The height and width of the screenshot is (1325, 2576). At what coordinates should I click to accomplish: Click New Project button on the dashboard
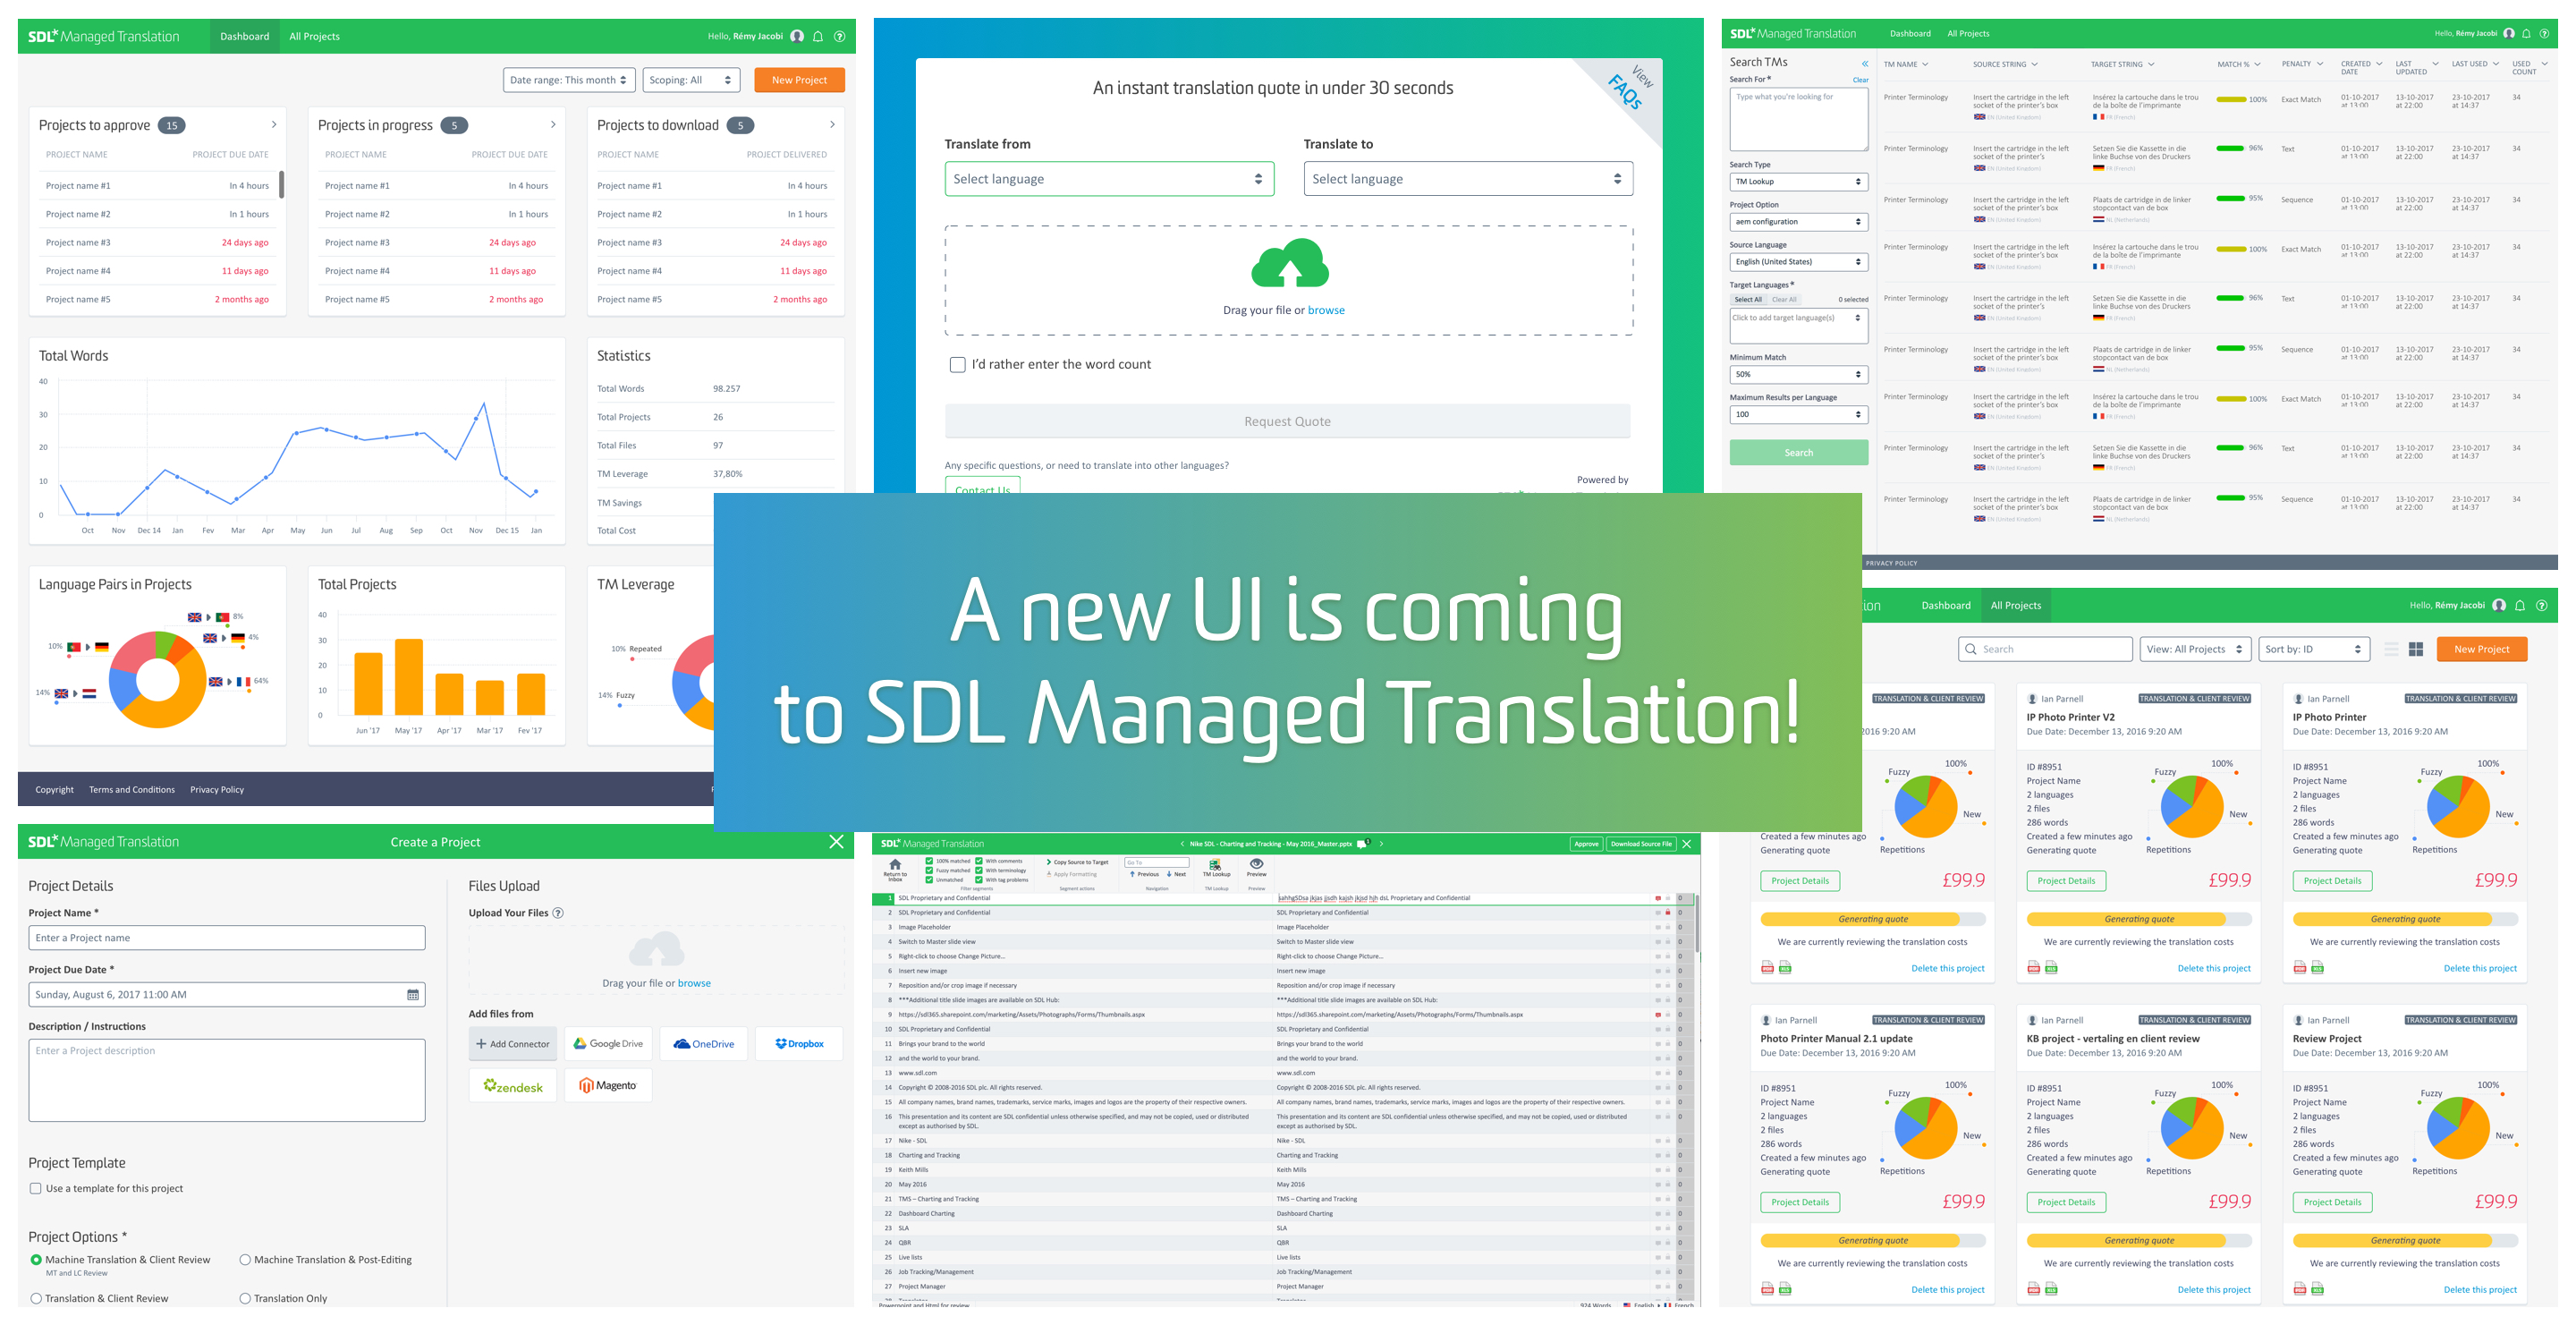tap(799, 80)
